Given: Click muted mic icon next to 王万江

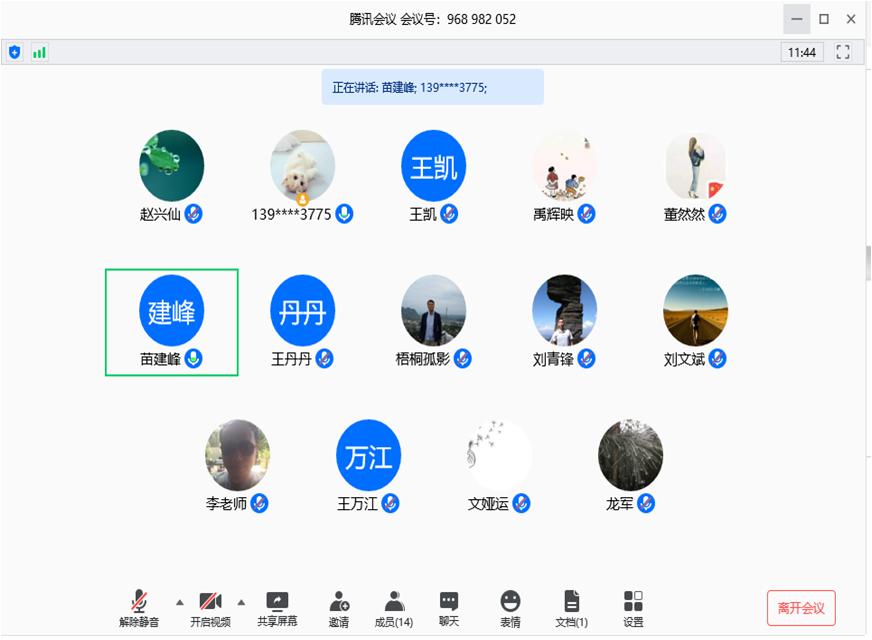Looking at the screenshot, I should click(x=390, y=503).
